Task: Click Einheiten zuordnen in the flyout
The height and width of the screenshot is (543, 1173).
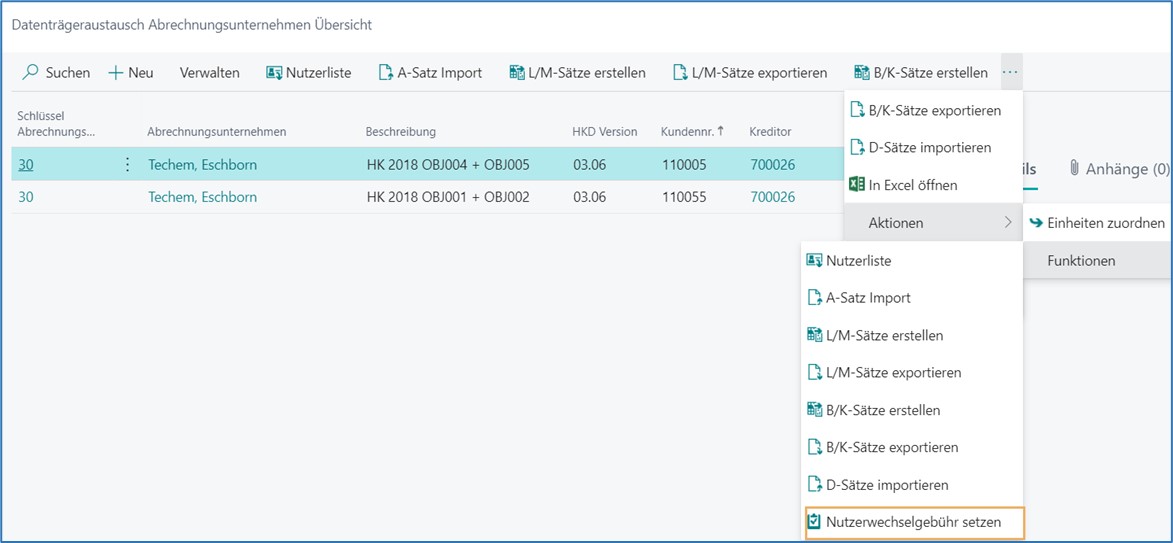Action: 1105,223
